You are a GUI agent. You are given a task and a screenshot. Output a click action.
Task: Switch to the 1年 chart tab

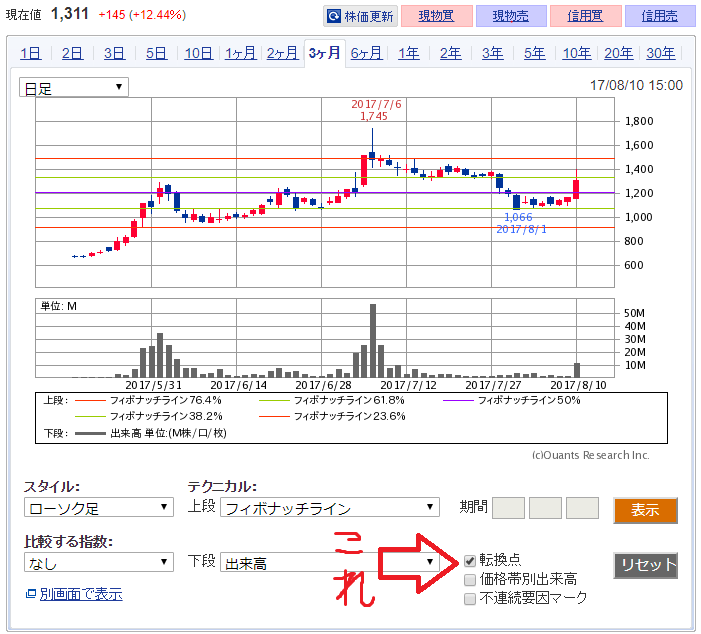click(x=409, y=53)
